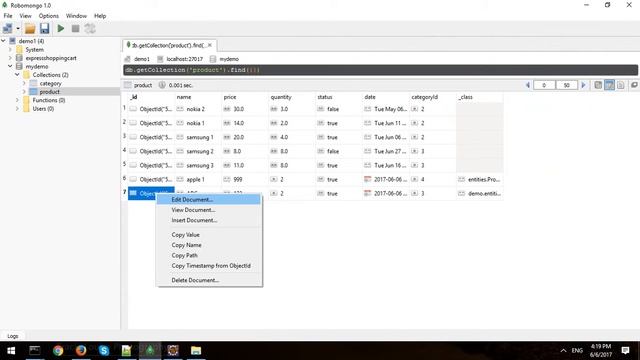Open Firefox from the taskbar
Screen dimensions: 640x360
[x=81, y=351]
